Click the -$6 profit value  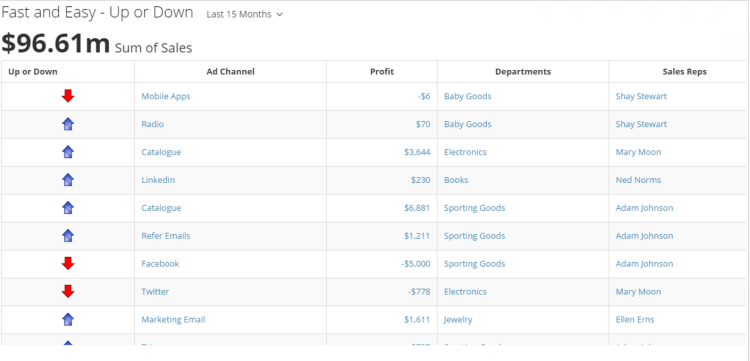click(x=424, y=96)
